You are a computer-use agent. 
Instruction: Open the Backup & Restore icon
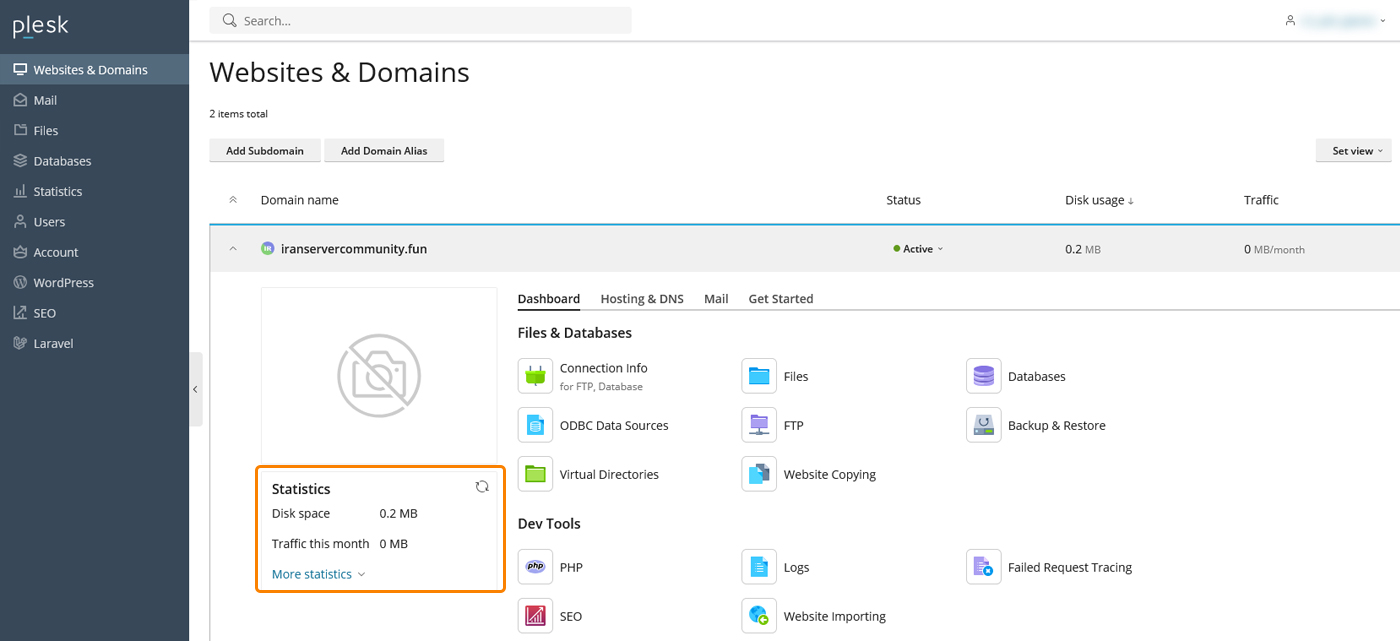coord(983,425)
